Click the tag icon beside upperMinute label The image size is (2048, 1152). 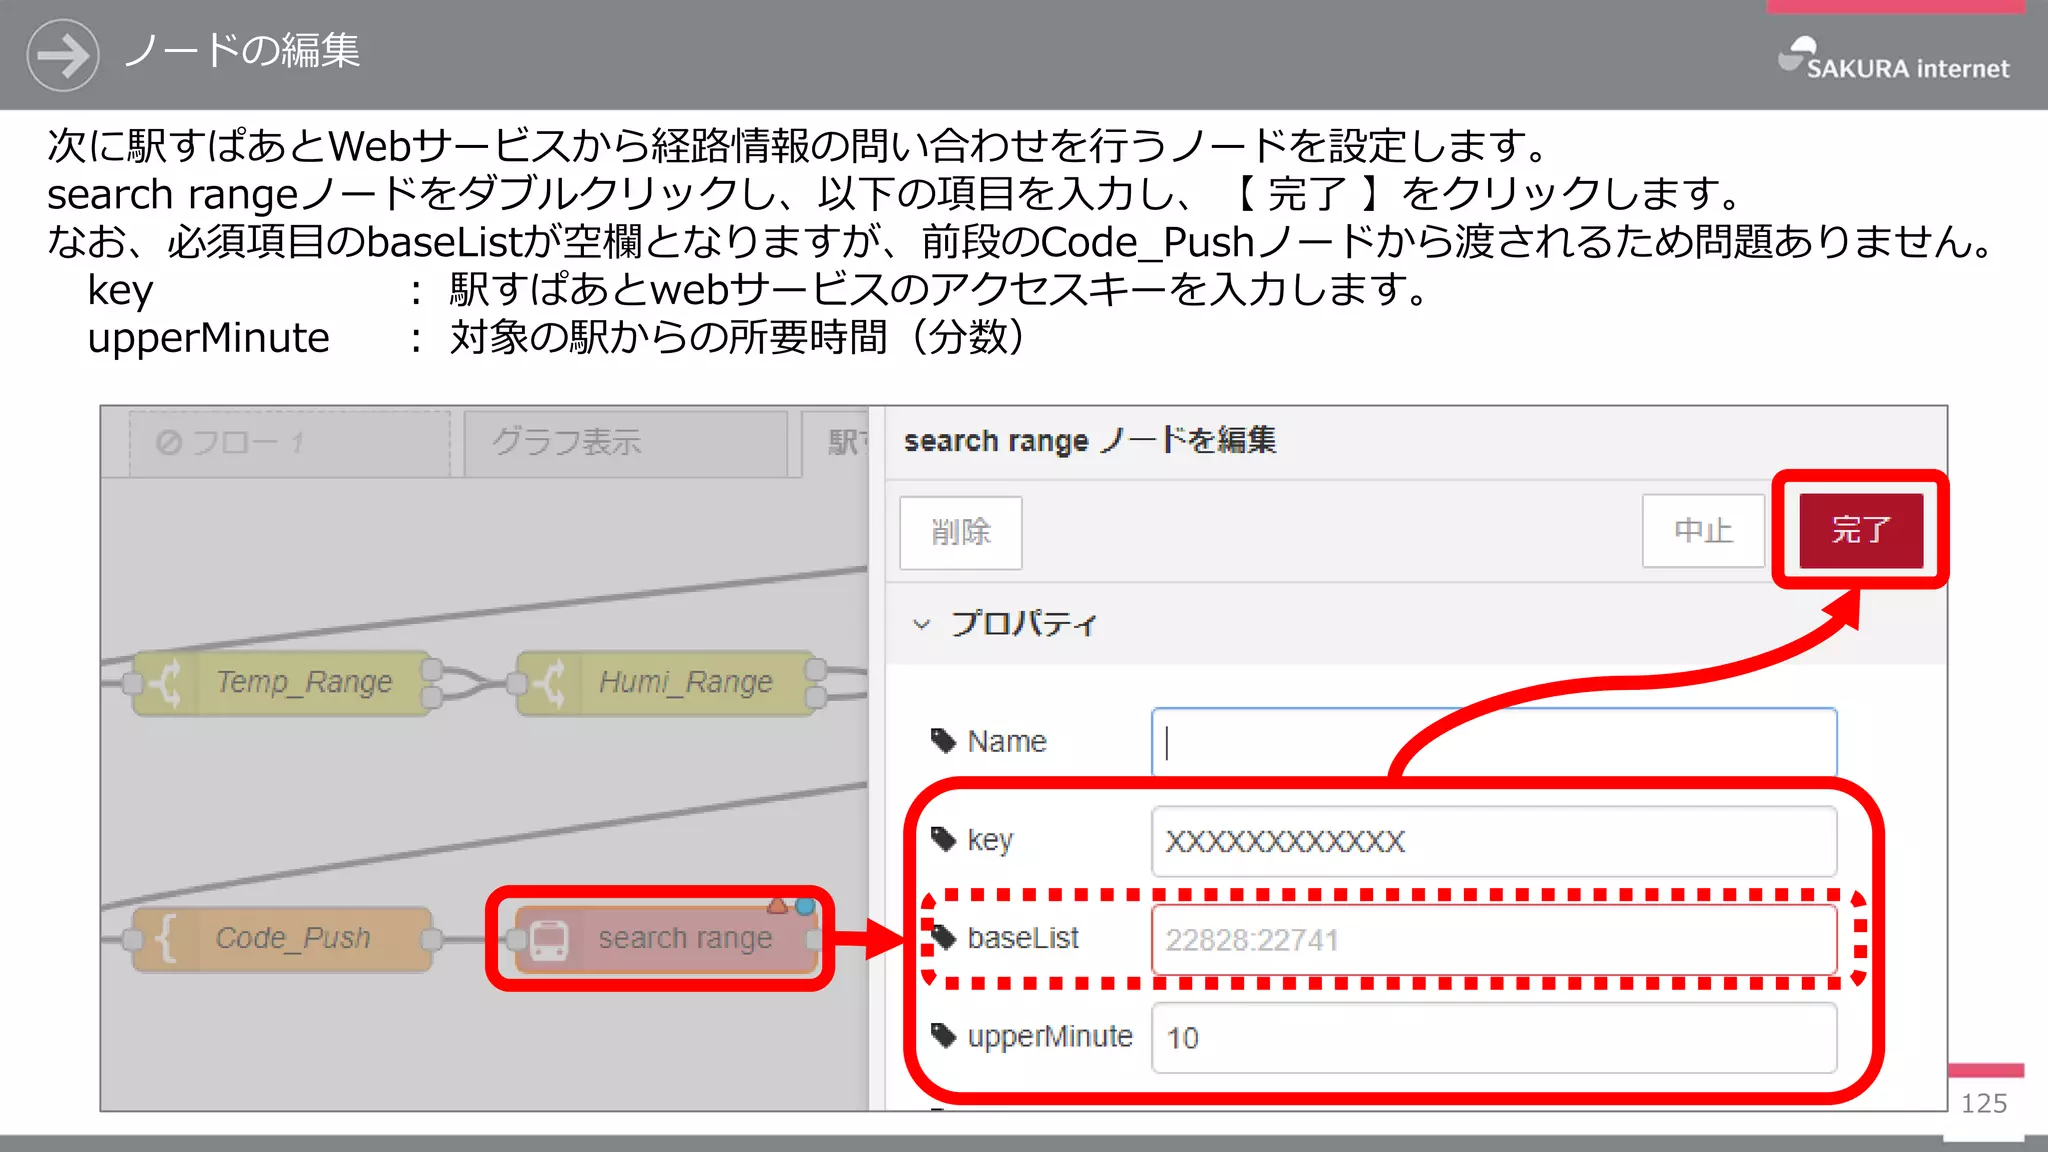[x=943, y=1035]
